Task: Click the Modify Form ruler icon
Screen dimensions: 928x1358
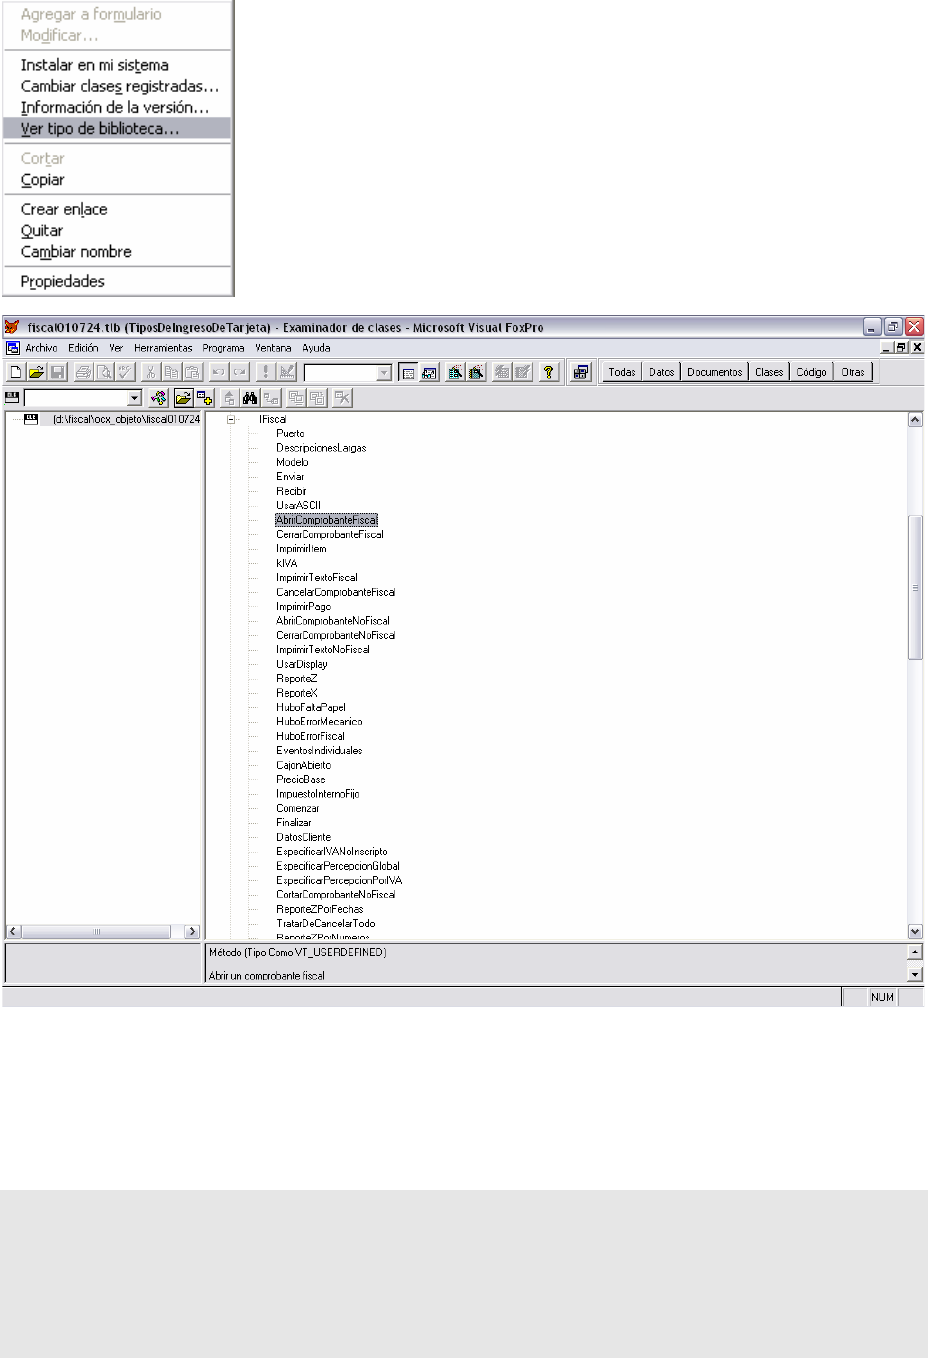Action: pos(286,372)
